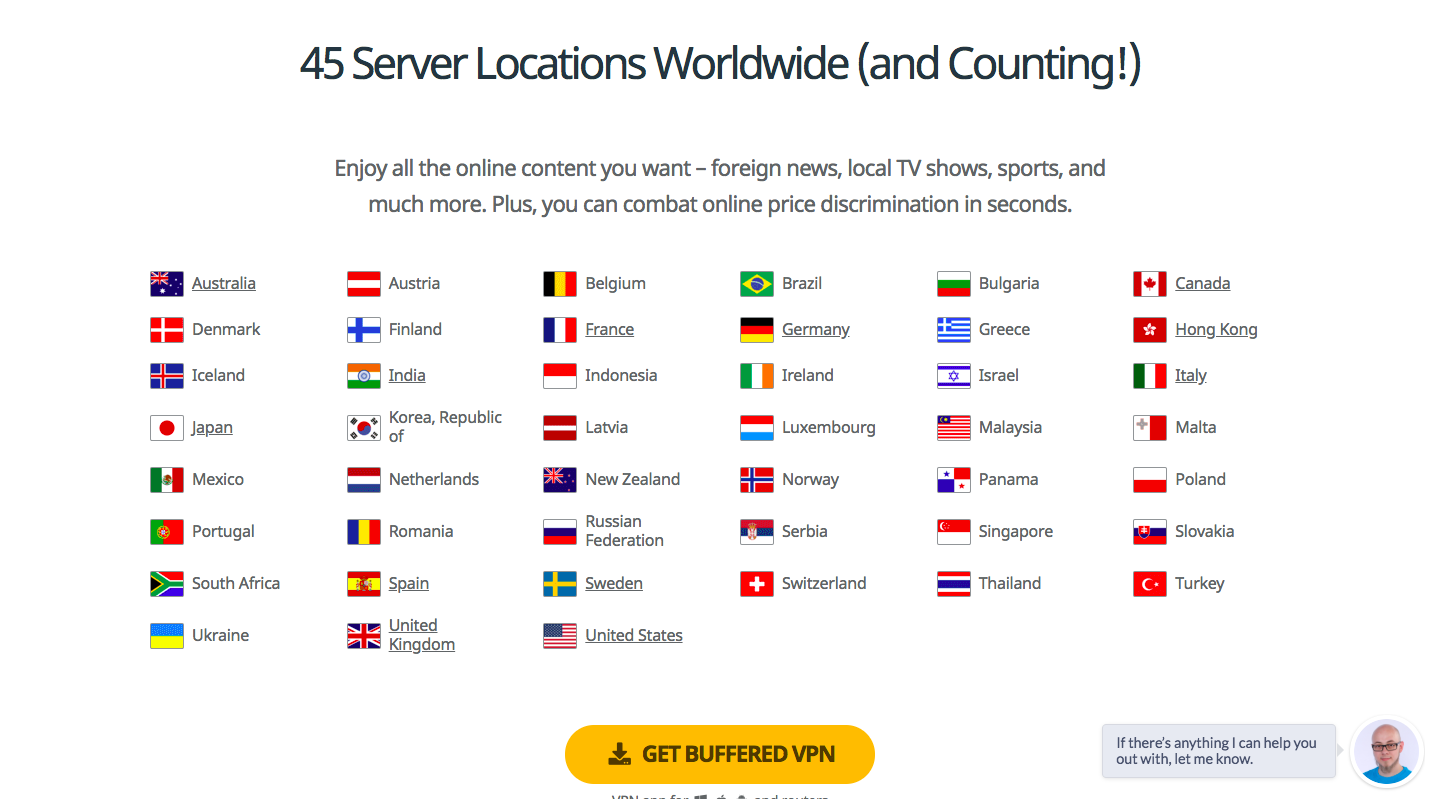Click the Bulgaria flag icon
This screenshot has width=1439, height=799.
[x=954, y=284]
